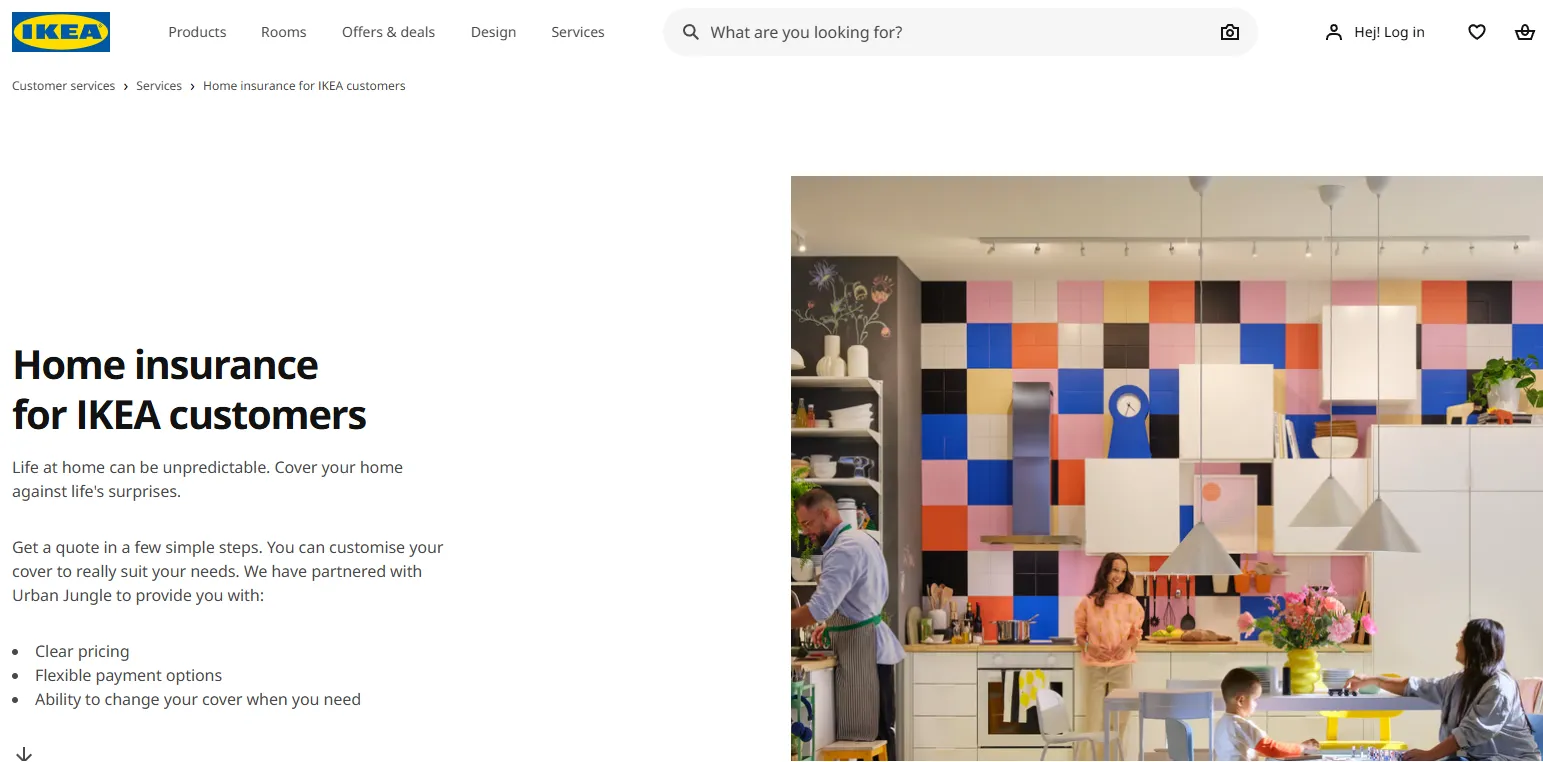
Task: Open visual search camera icon
Action: coord(1230,32)
